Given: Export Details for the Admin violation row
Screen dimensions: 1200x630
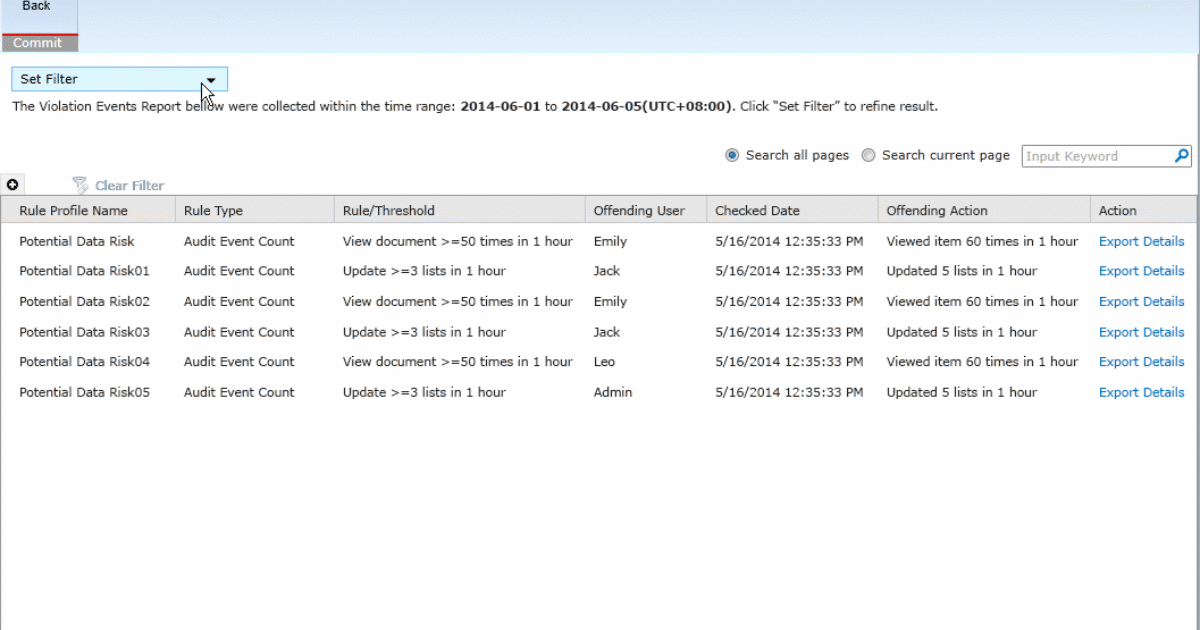Looking at the screenshot, I should (x=1141, y=392).
